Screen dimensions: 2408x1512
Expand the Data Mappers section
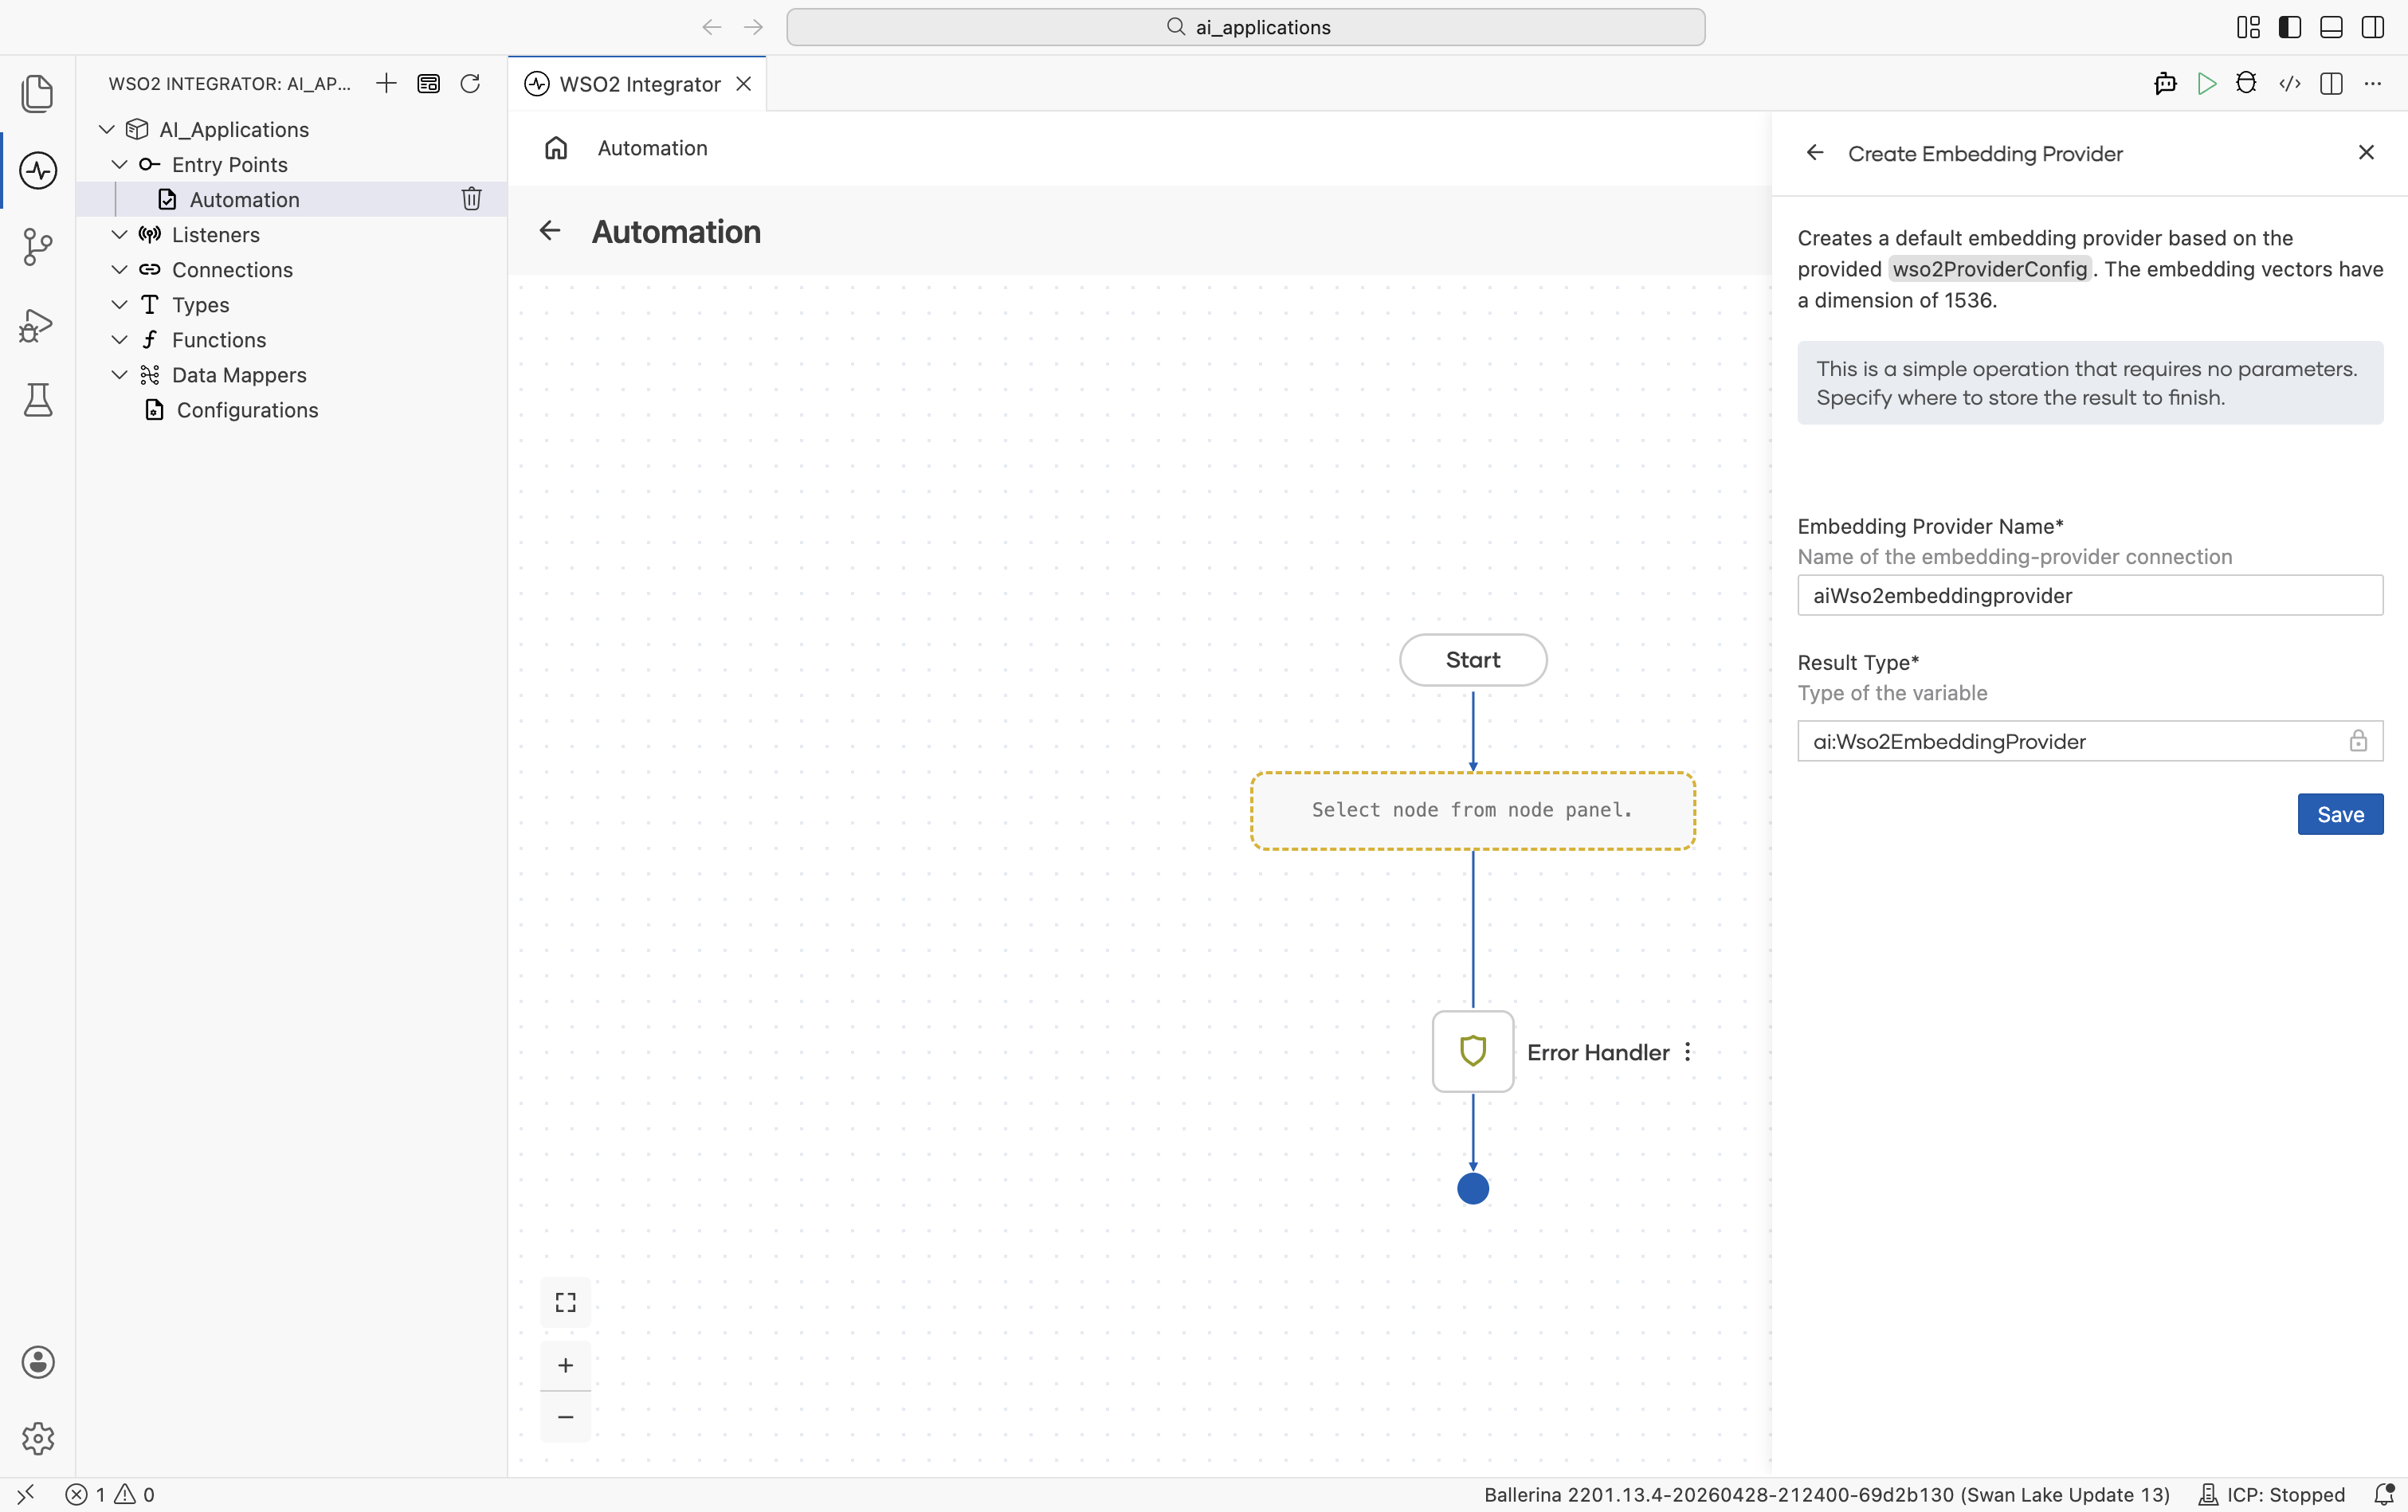pos(119,374)
